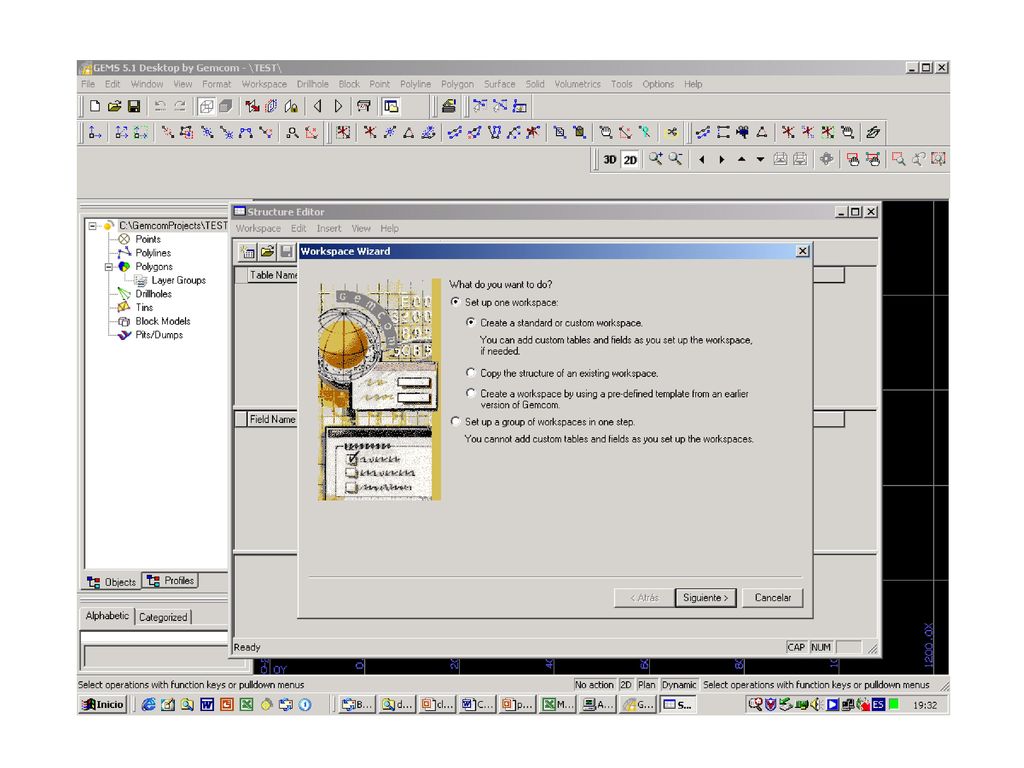1024x768 pixels.
Task: Click the pan right arrow icon
Action: pos(722,159)
